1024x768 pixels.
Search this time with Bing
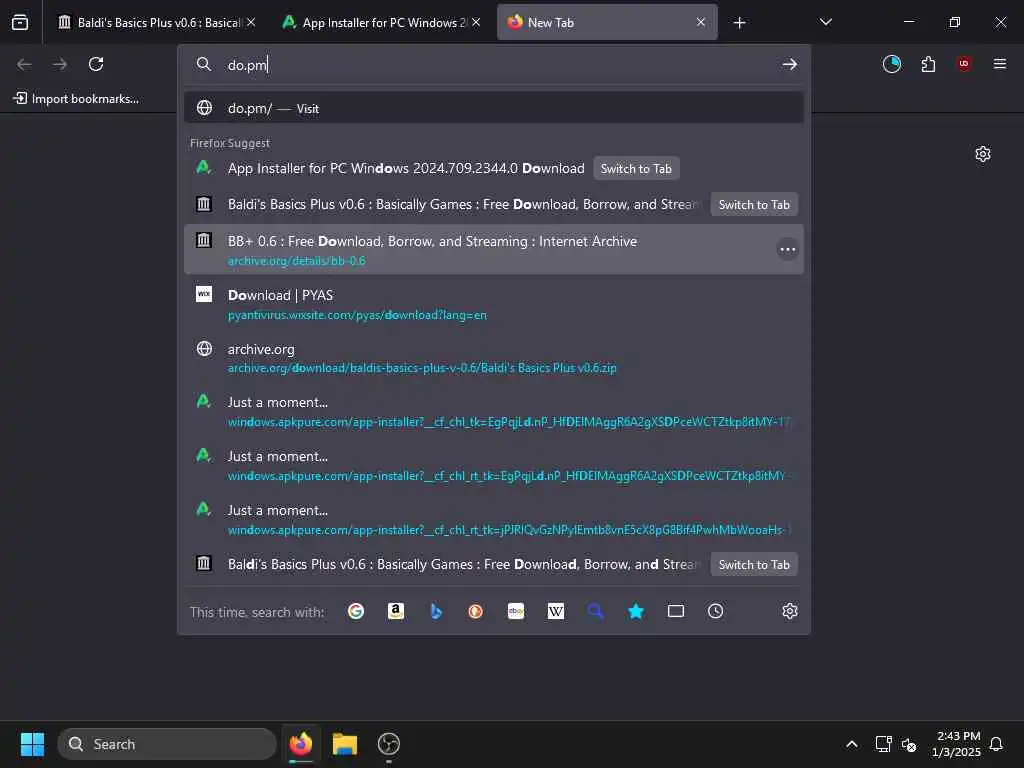tap(436, 611)
